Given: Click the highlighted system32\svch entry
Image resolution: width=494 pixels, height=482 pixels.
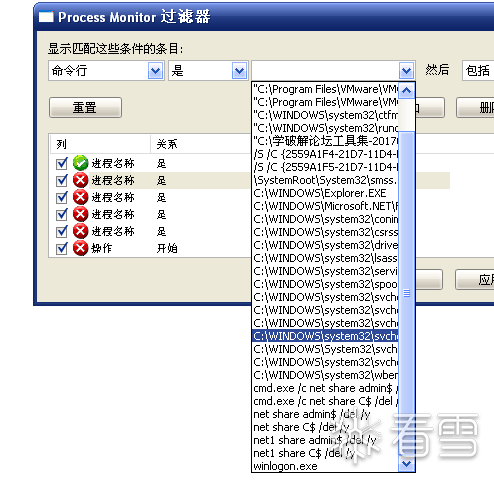Looking at the screenshot, I should coord(325,336).
